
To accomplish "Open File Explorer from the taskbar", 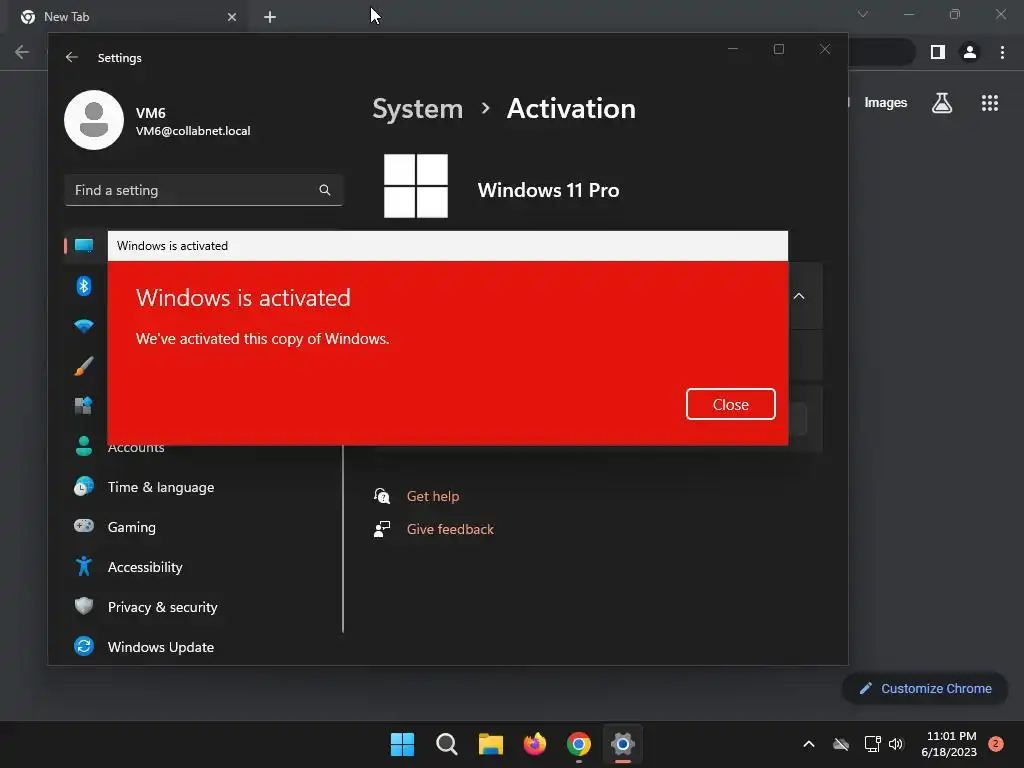I will (x=490, y=744).
